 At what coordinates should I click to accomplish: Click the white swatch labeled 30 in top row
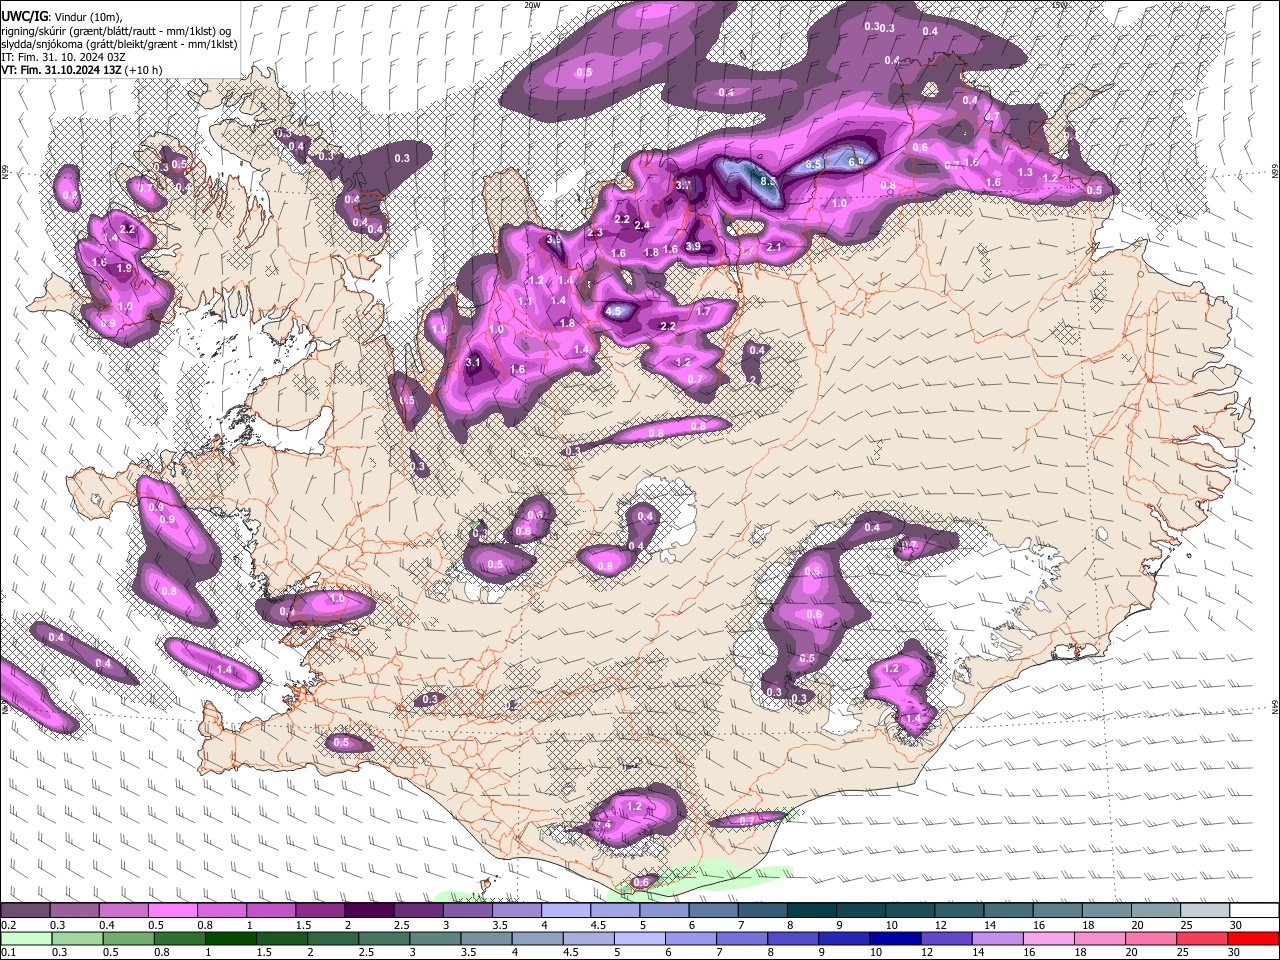pos(1255,911)
